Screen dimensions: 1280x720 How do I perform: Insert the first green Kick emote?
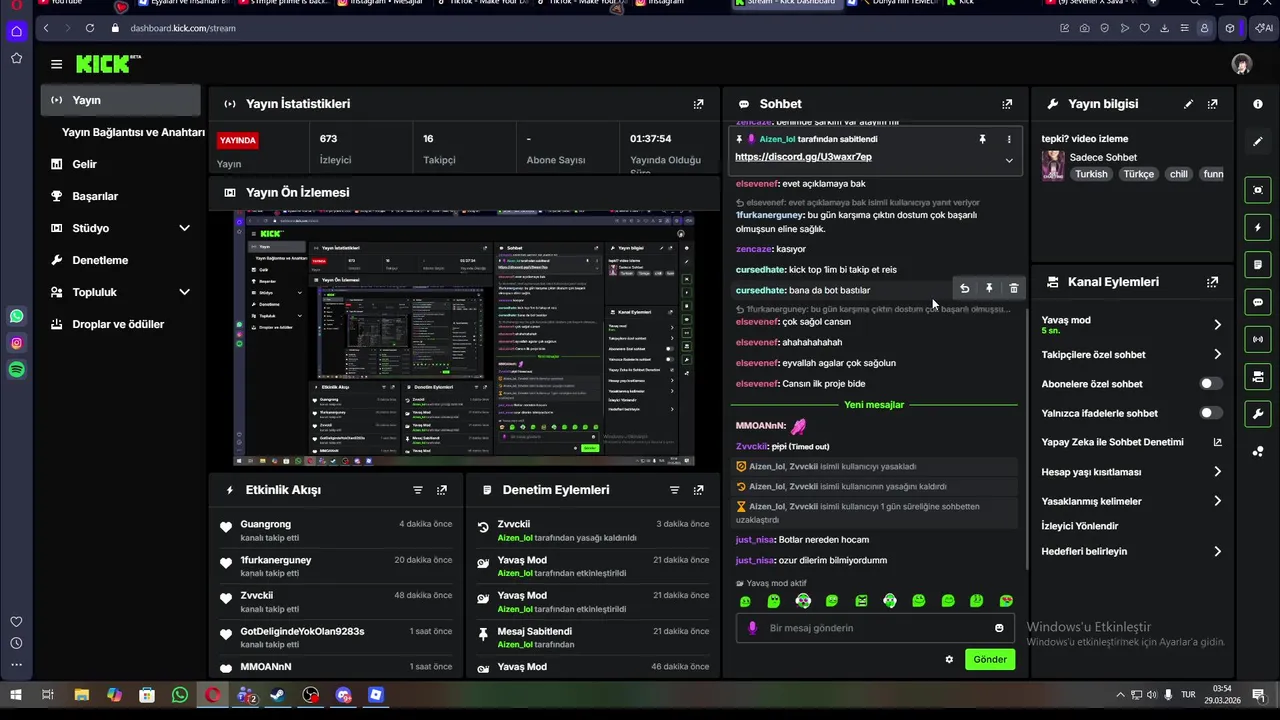[x=745, y=601]
